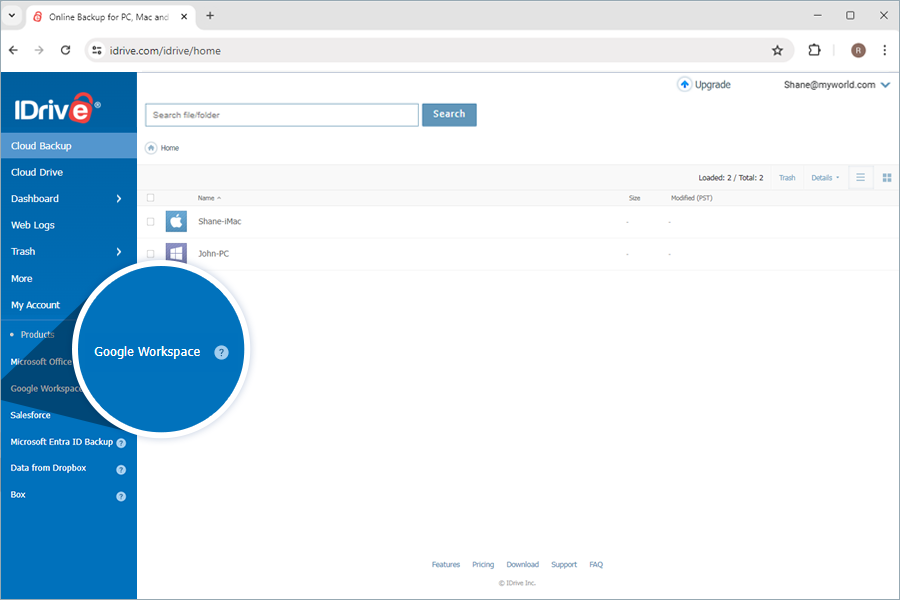Viewport: 900px width, 600px height.
Task: Bookmark this page with star icon
Action: point(777,51)
